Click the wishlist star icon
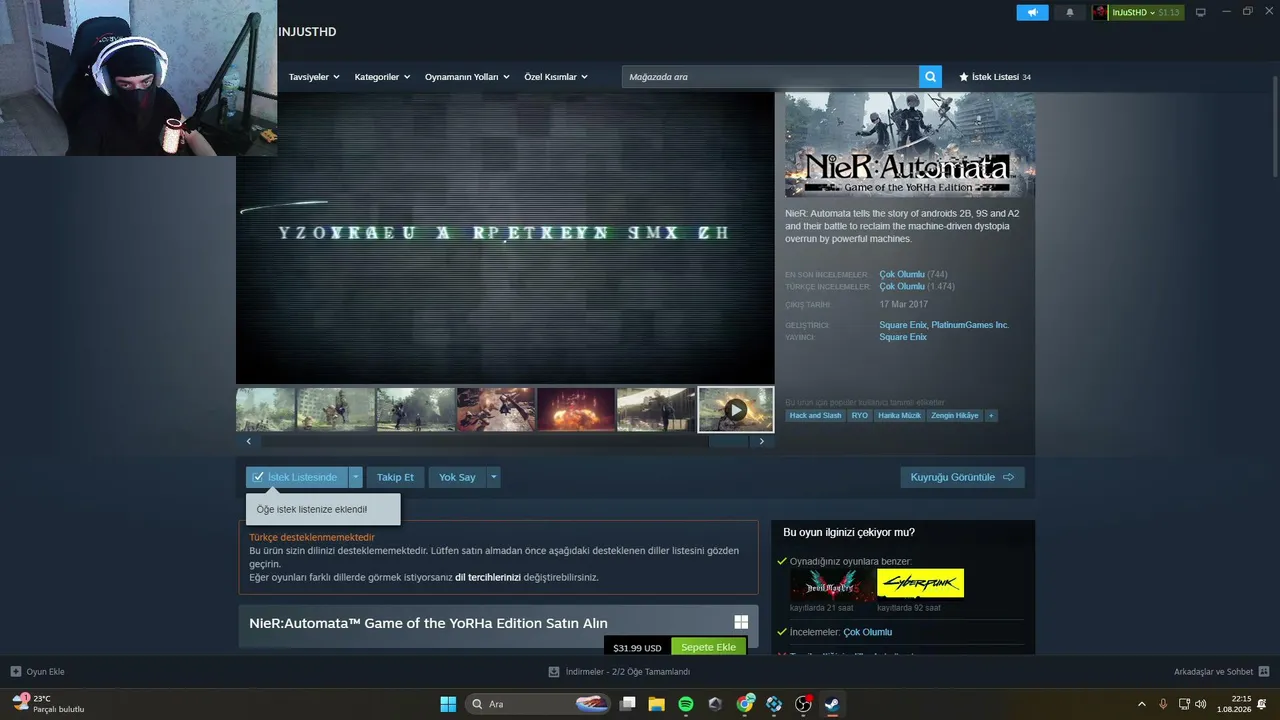The width and height of the screenshot is (1280, 720). 964,77
